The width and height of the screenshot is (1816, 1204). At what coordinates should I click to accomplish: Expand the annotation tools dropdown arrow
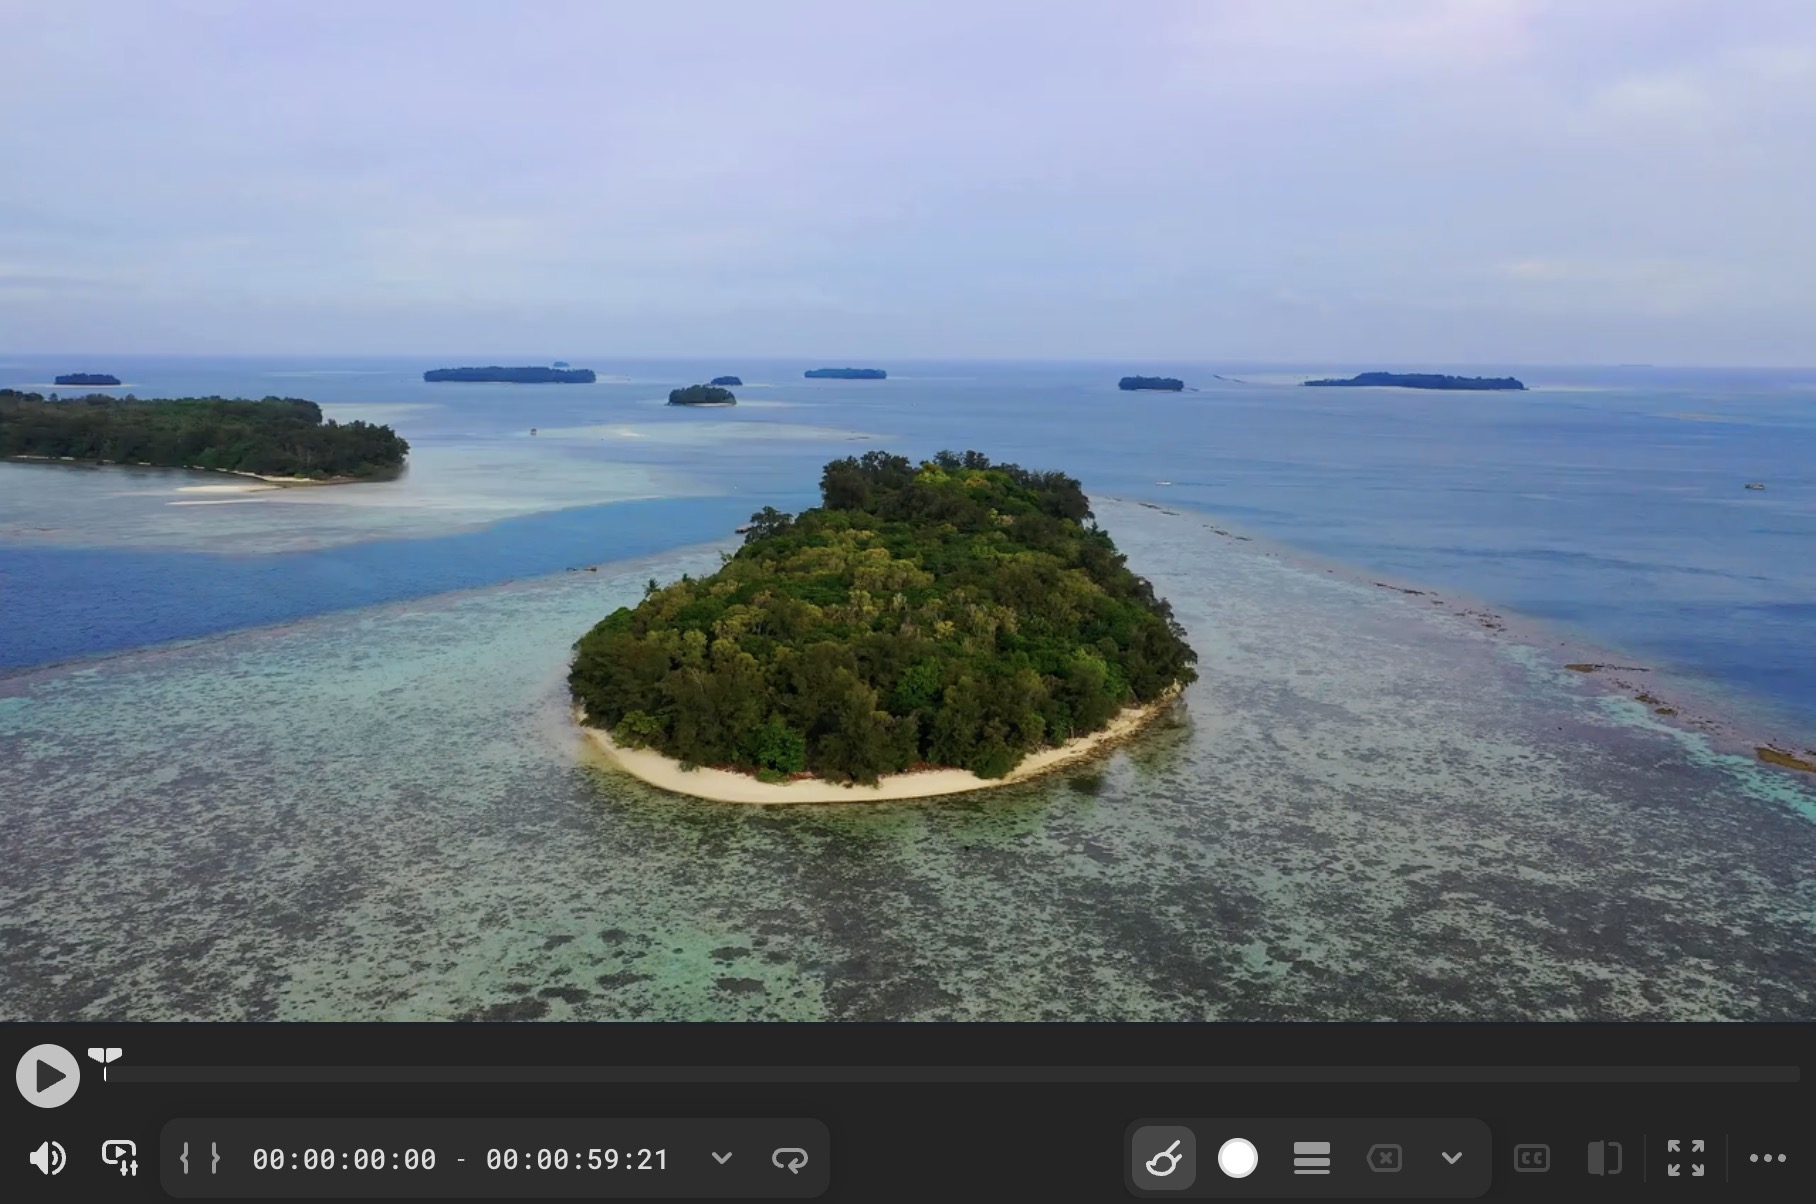coord(1452,1158)
